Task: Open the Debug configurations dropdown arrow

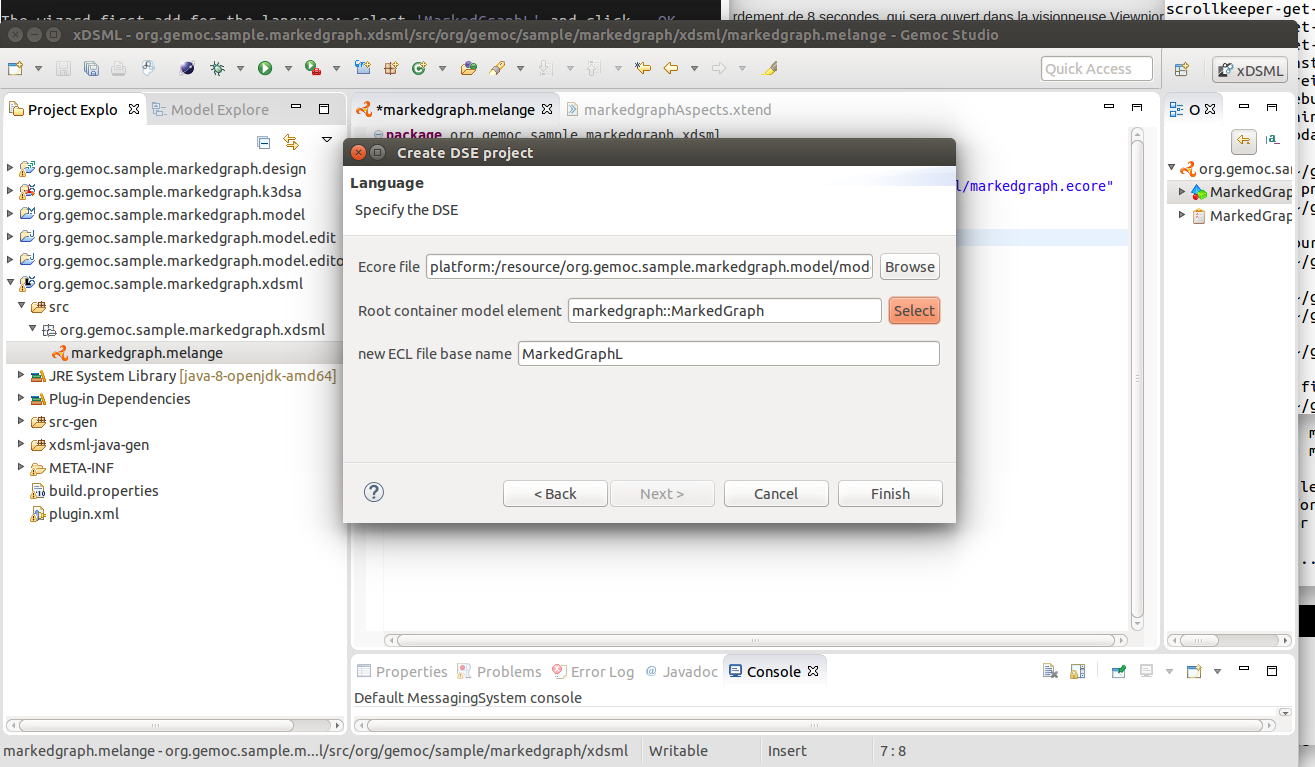Action: click(x=241, y=69)
